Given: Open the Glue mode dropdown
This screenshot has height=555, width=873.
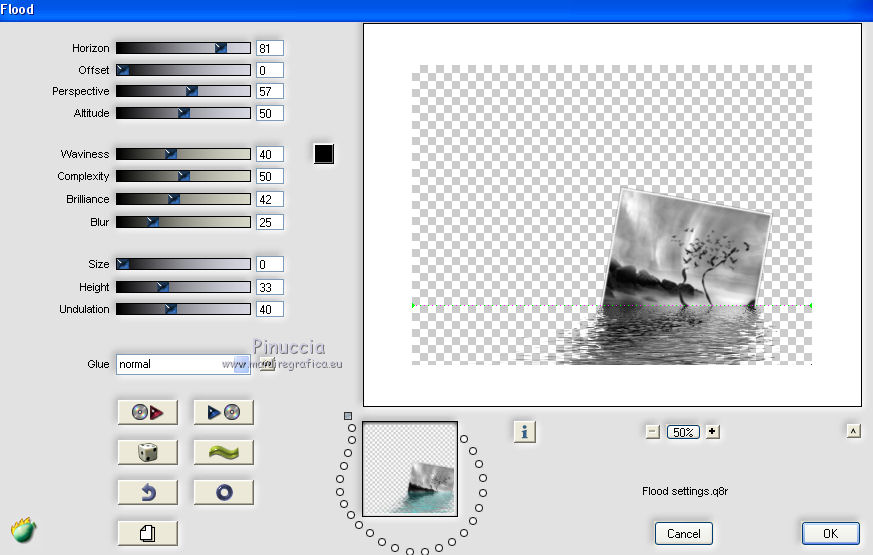Looking at the screenshot, I should tap(183, 364).
